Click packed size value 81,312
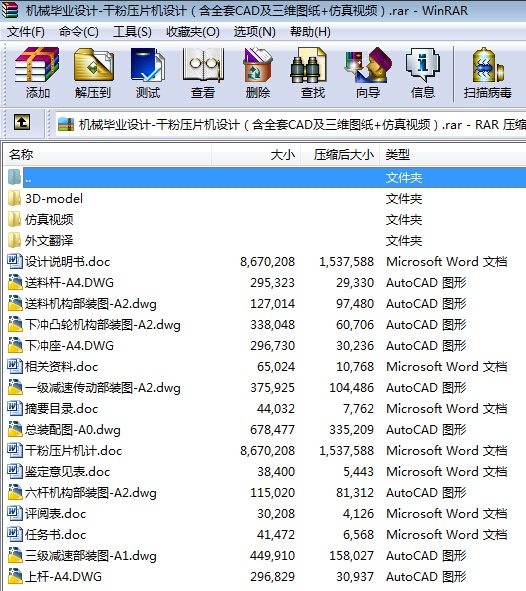The image size is (526, 591). pyautogui.click(x=355, y=493)
